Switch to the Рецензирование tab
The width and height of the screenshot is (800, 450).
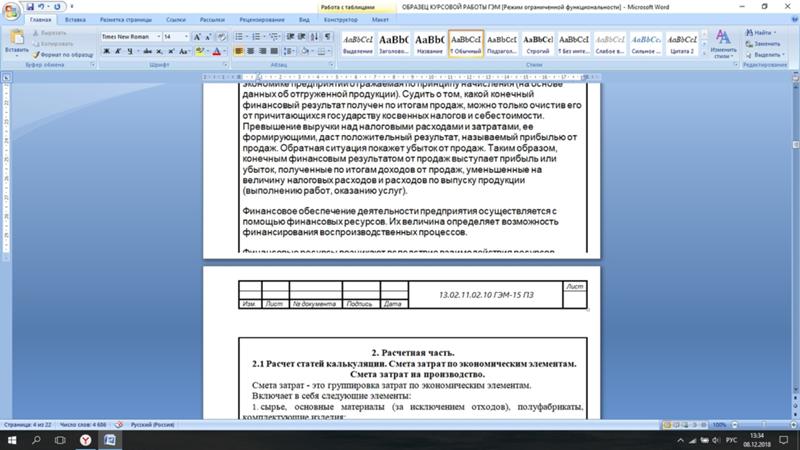tap(262, 19)
